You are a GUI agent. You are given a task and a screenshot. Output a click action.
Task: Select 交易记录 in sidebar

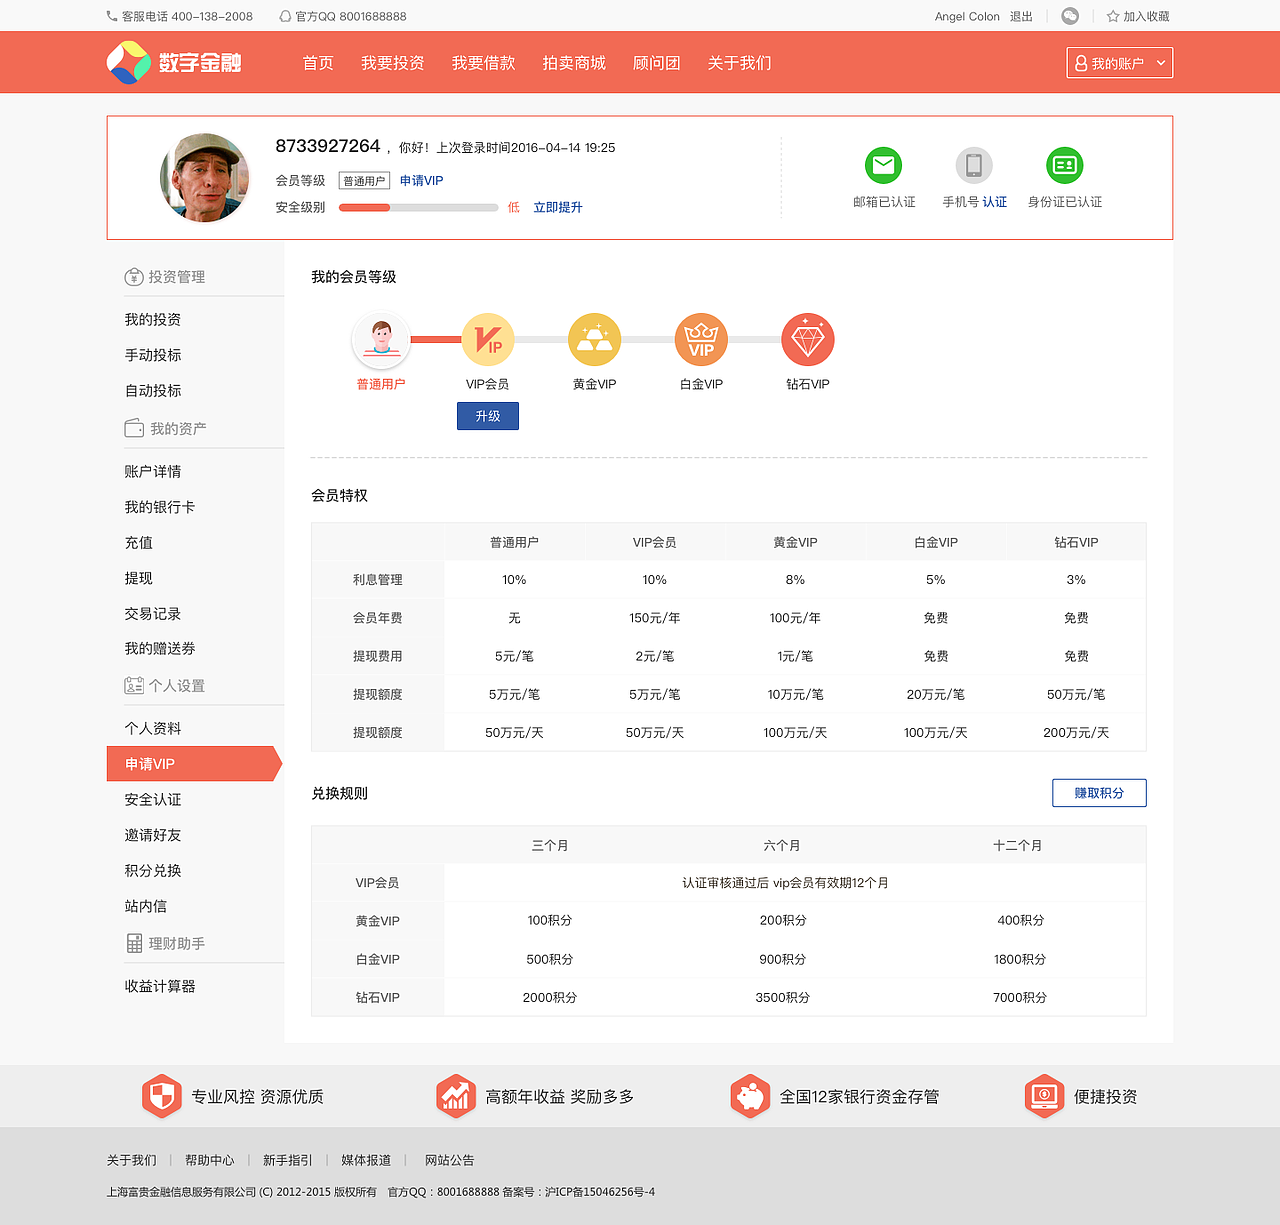point(153,613)
